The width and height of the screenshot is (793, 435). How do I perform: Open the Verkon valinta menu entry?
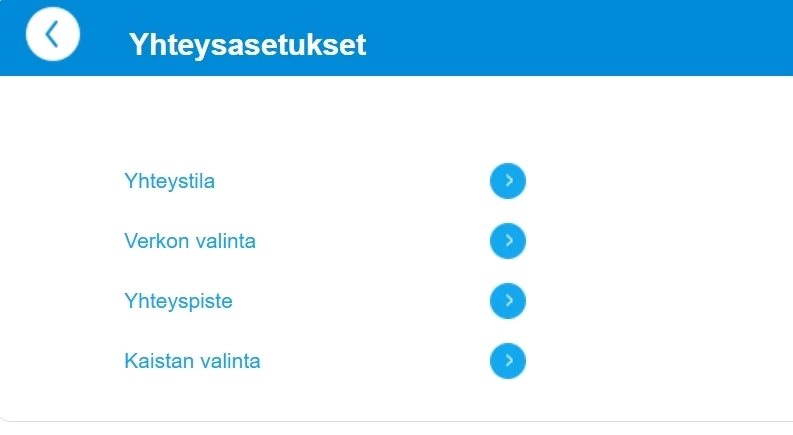(190, 241)
